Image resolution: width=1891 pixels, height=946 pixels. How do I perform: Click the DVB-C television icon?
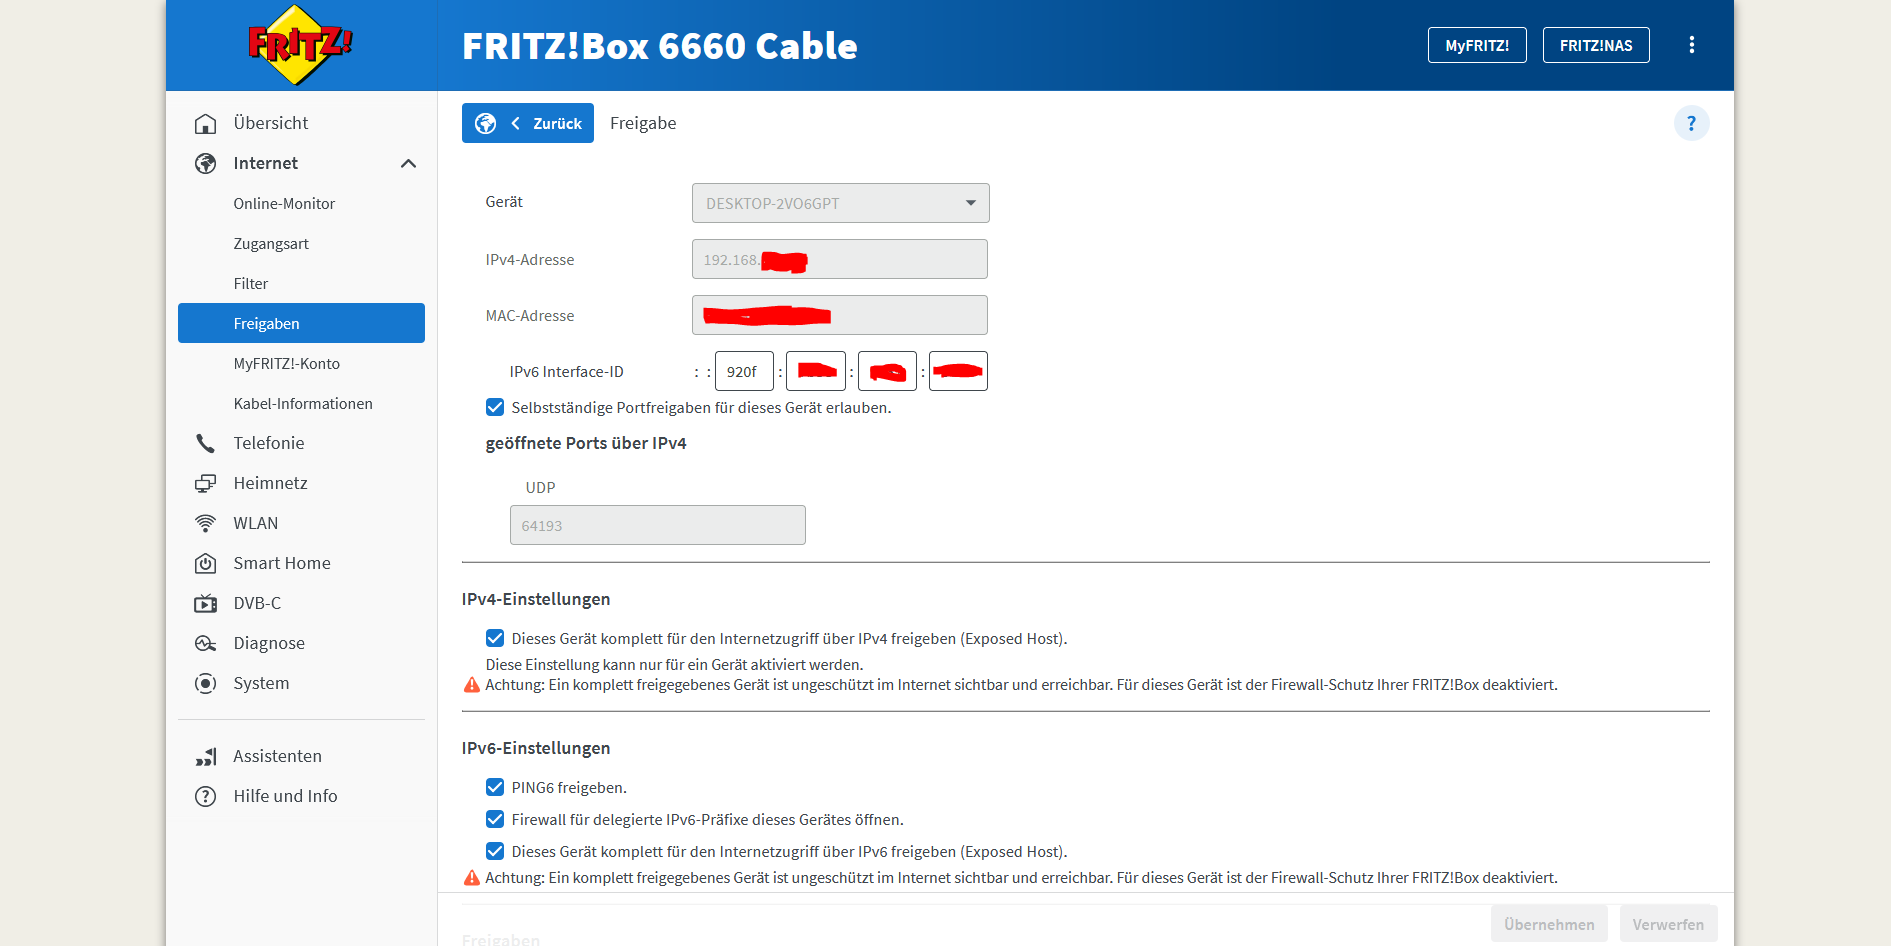[x=206, y=603]
